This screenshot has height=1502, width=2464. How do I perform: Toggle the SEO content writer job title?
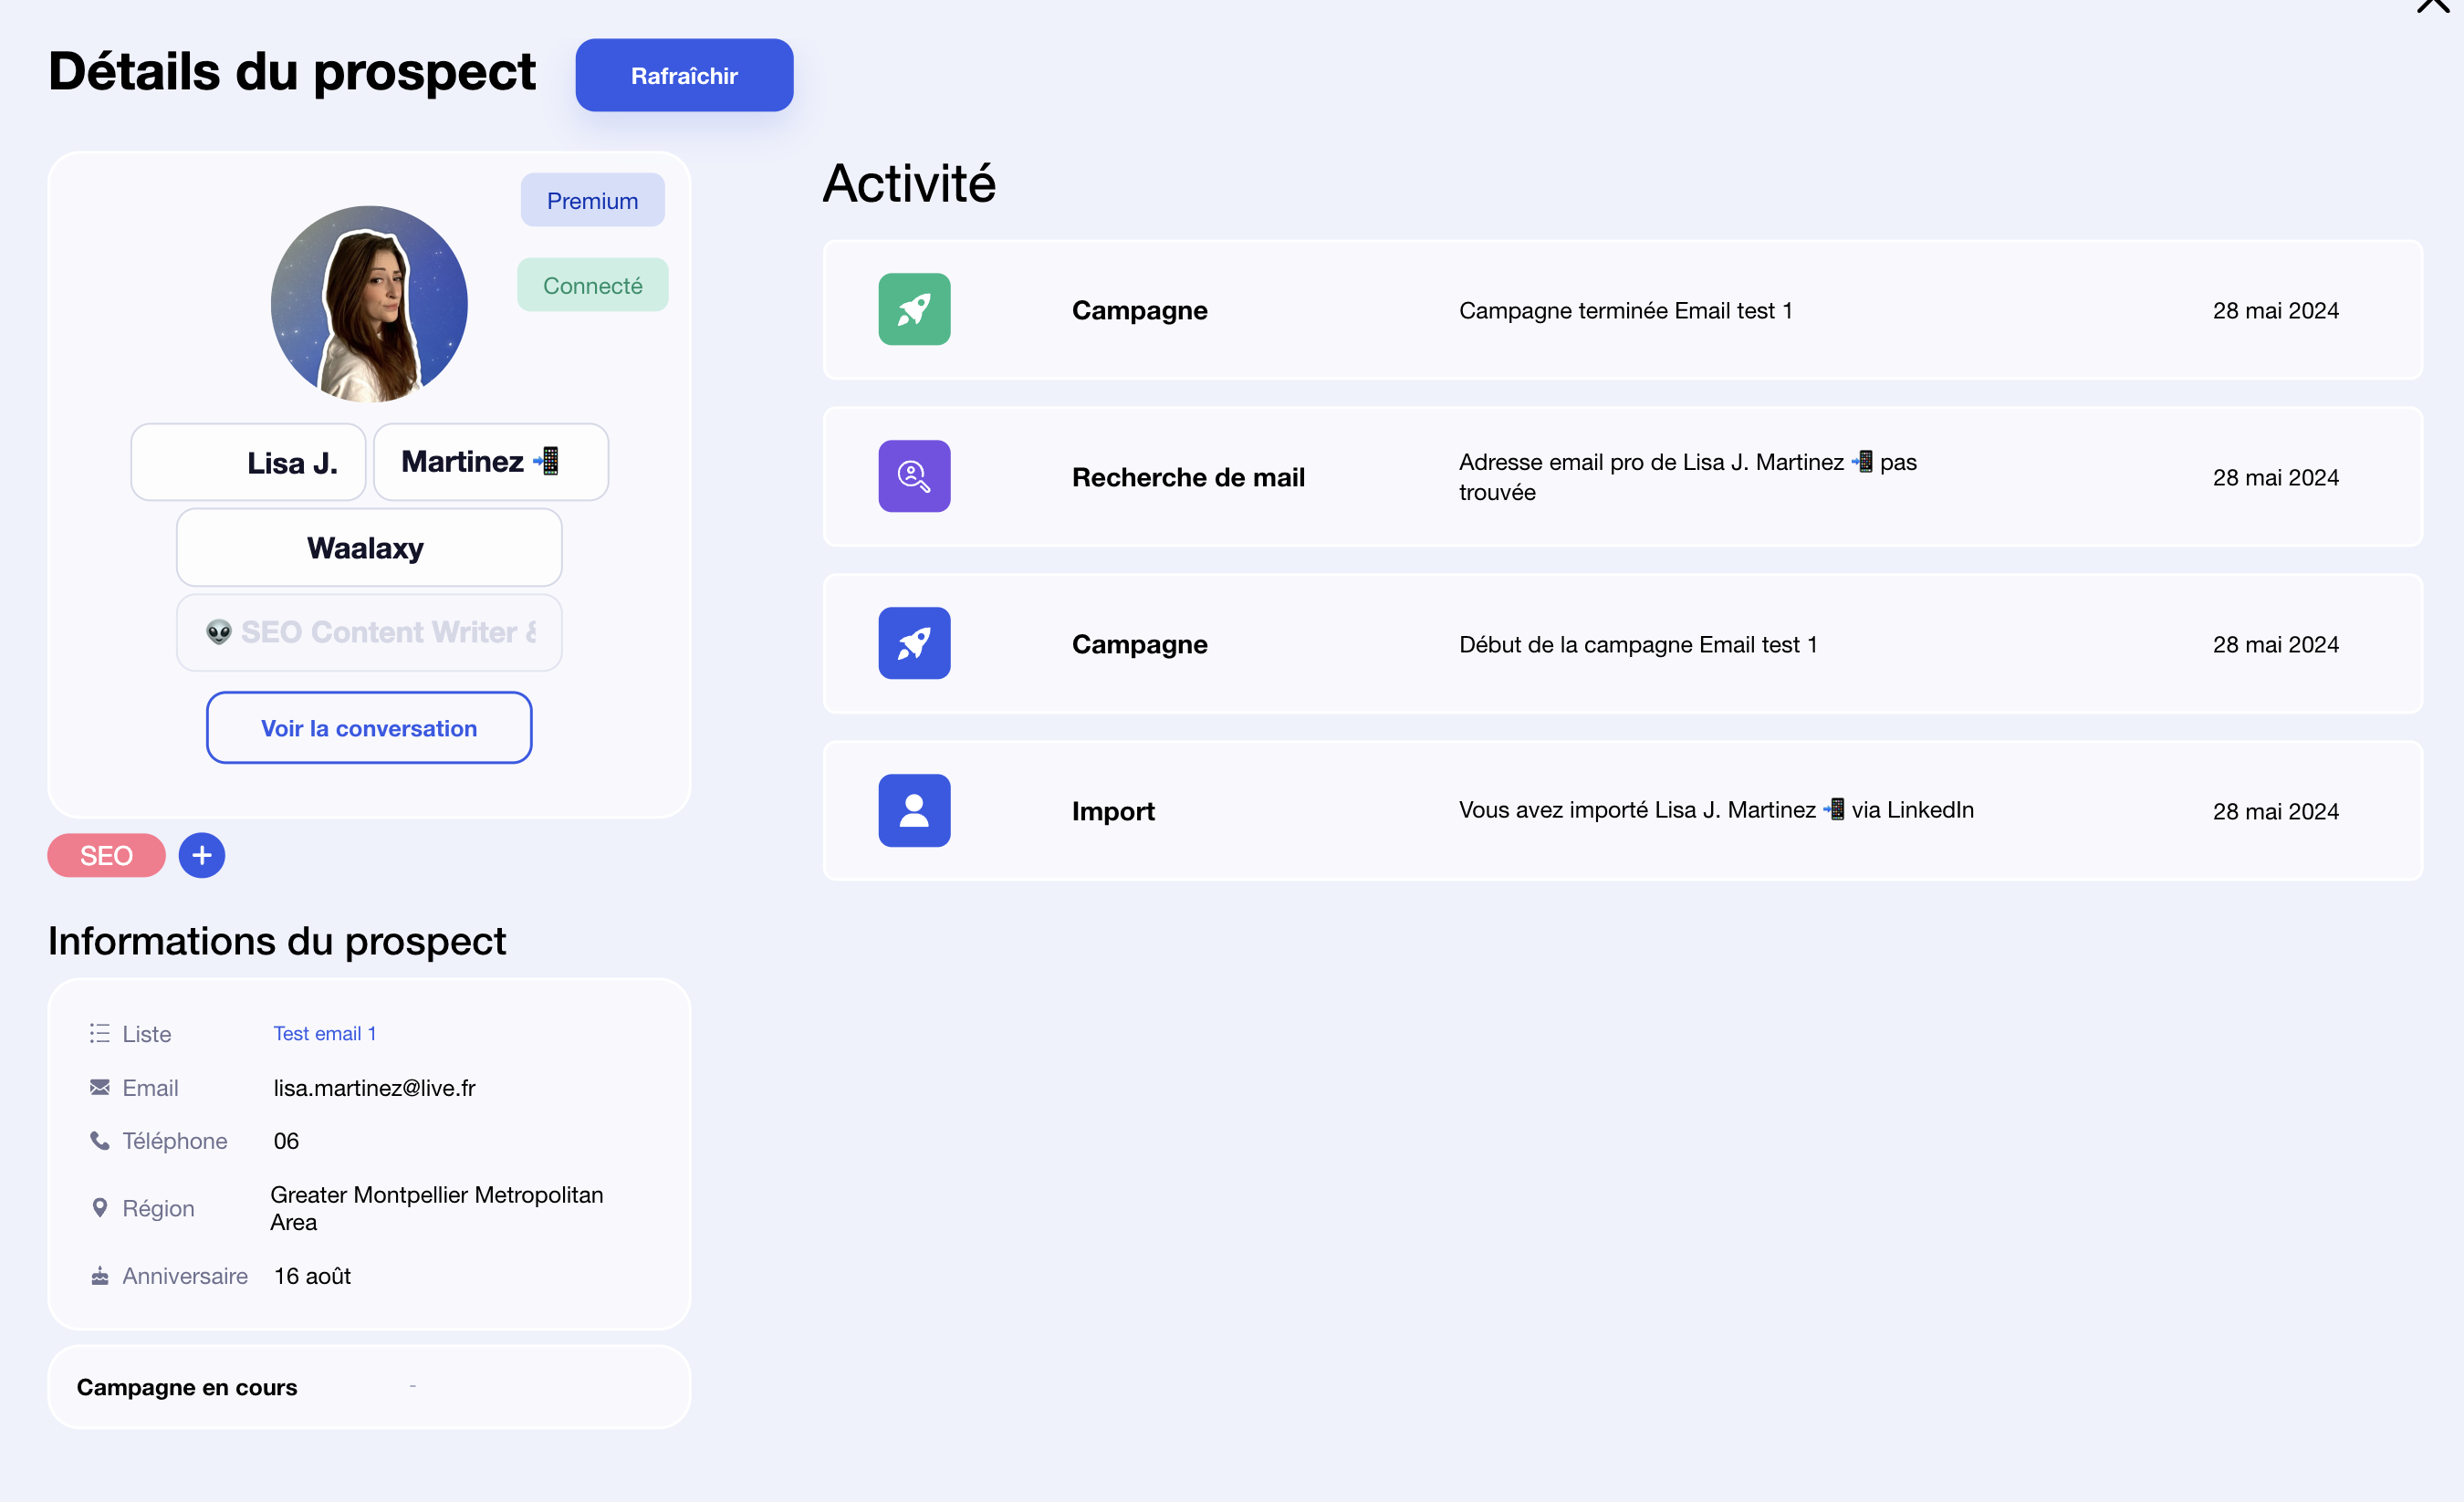368,632
